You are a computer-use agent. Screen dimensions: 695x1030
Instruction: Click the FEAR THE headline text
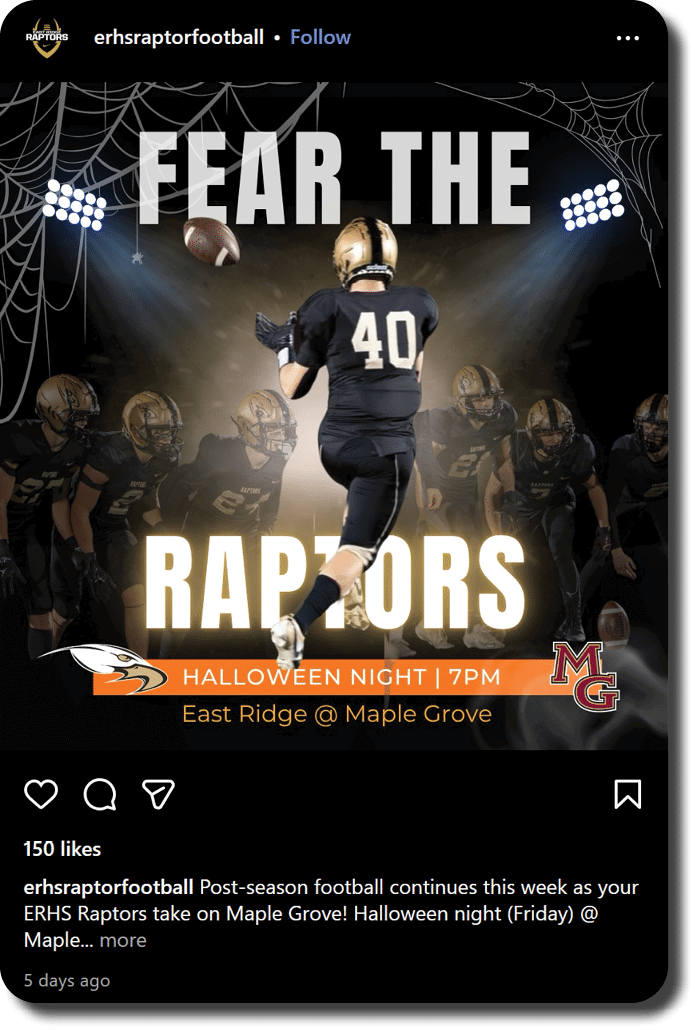pos(335,179)
